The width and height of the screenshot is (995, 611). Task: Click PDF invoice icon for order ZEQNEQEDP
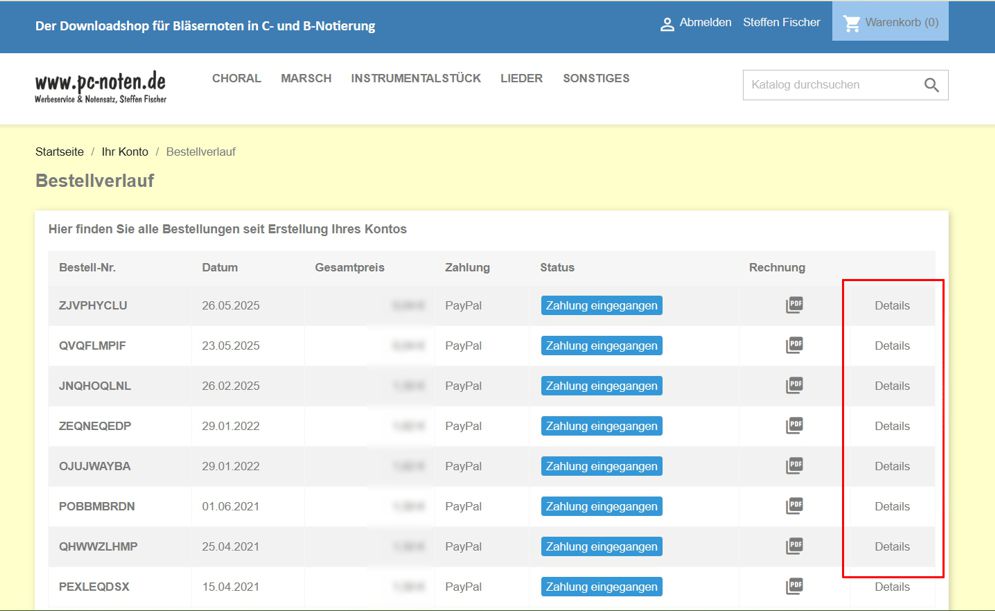794,425
